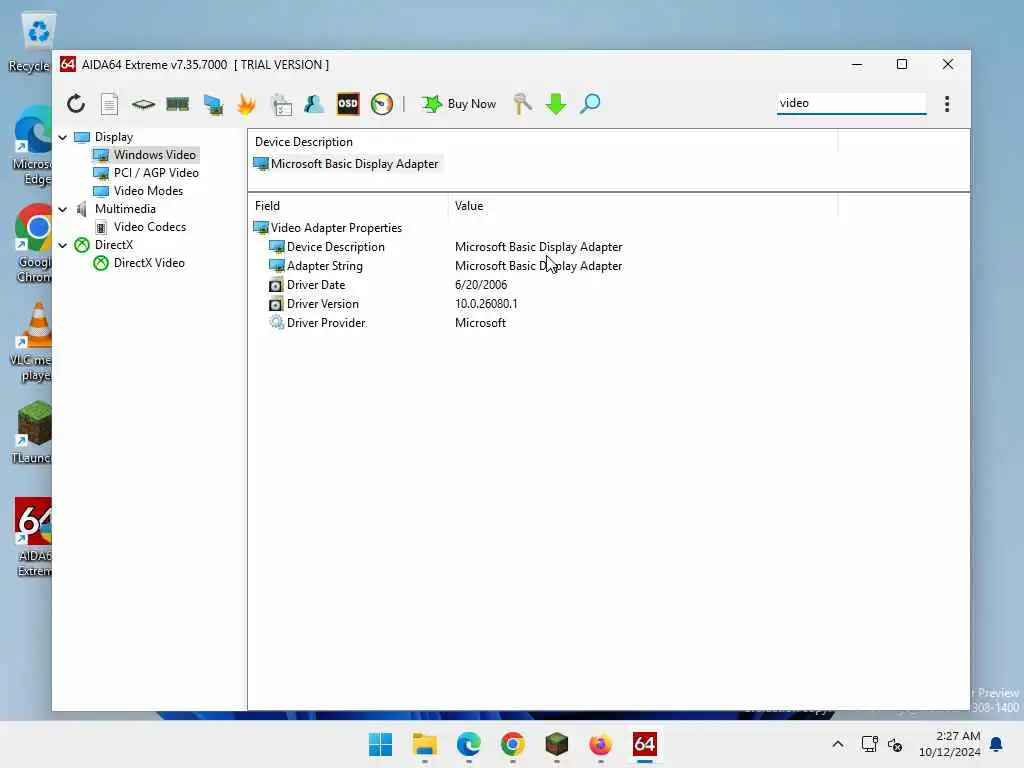The height and width of the screenshot is (768, 1024).
Task: Select PCI / AGP Video item
Action: (x=156, y=172)
